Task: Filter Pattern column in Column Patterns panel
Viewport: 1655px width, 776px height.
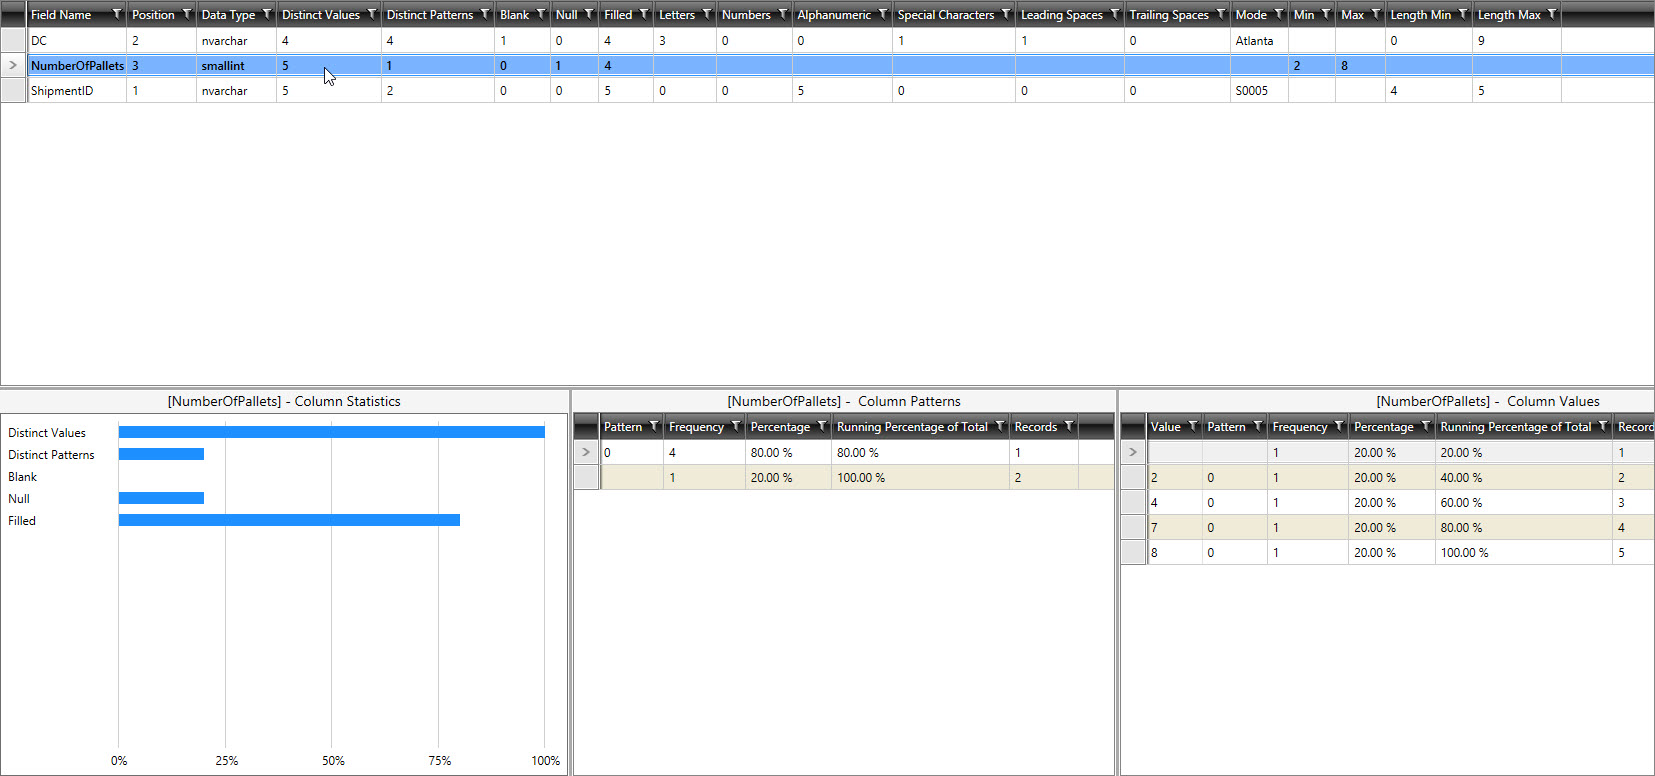Action: tap(654, 426)
